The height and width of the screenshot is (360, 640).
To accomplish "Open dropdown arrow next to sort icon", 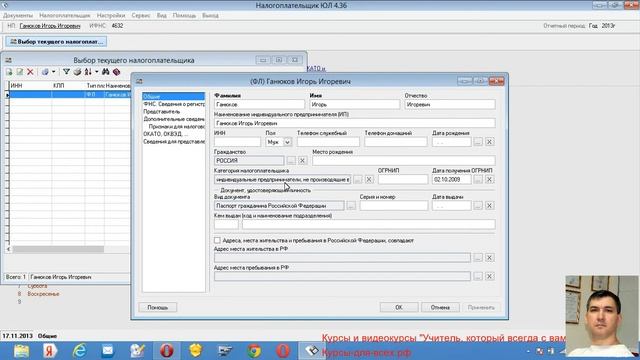I will (97, 72).
